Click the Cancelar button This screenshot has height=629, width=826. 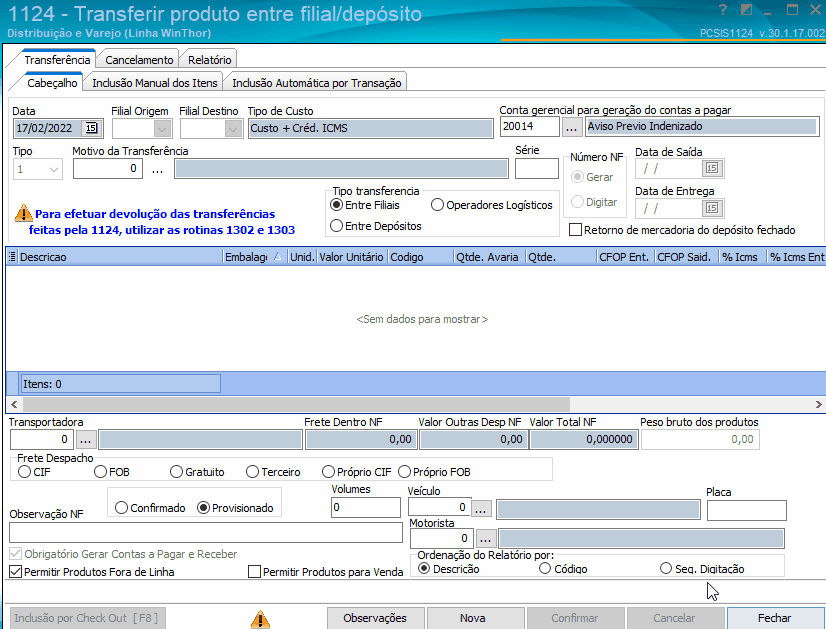click(x=674, y=618)
